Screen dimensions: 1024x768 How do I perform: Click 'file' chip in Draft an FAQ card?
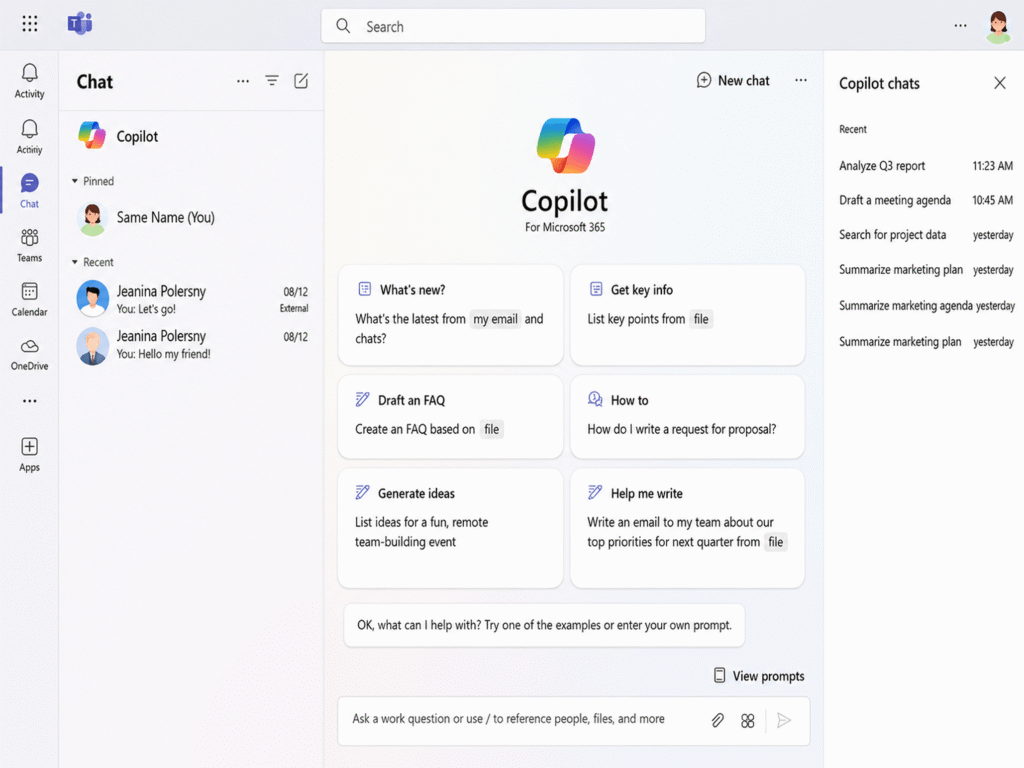click(491, 430)
